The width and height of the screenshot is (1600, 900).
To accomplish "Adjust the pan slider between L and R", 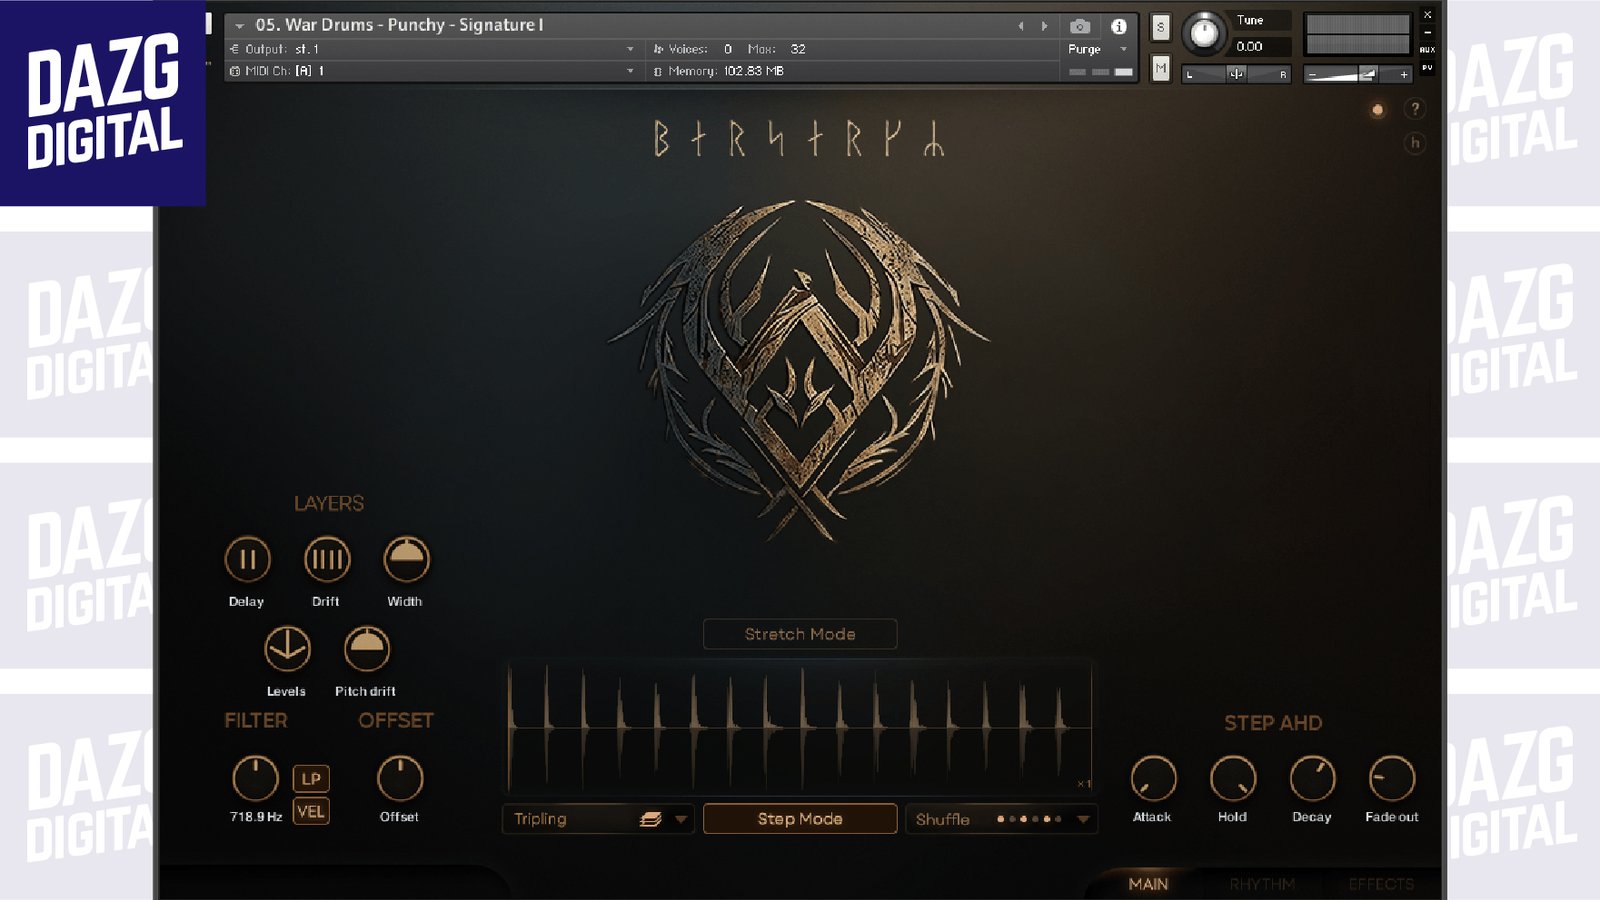I will [1236, 74].
